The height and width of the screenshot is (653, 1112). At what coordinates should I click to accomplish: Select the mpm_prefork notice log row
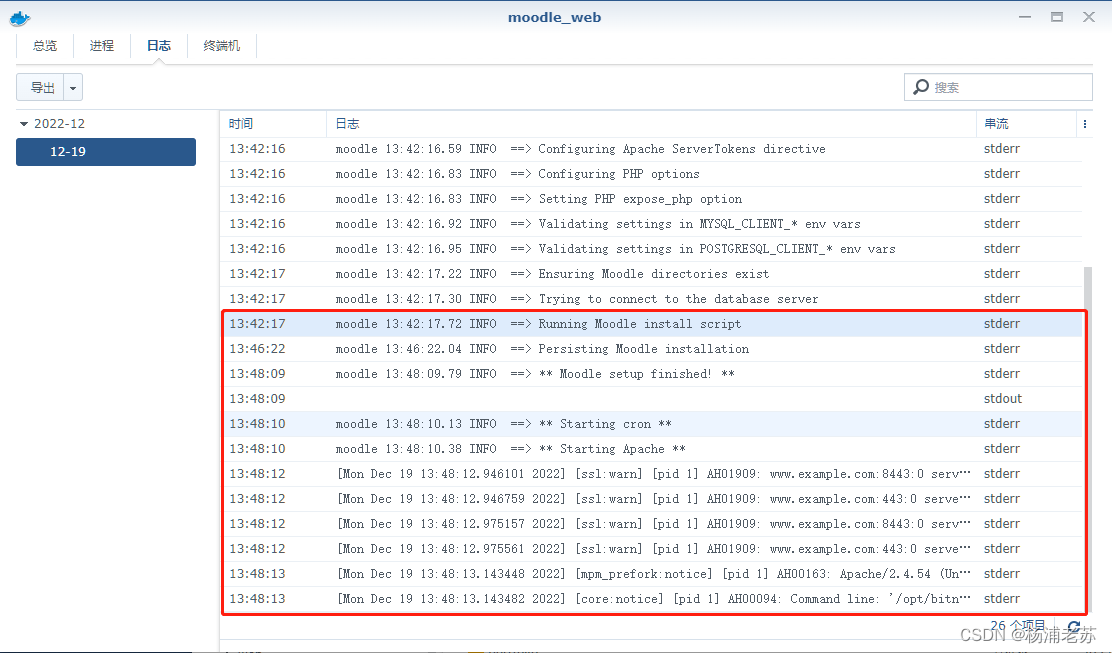pyautogui.click(x=651, y=574)
